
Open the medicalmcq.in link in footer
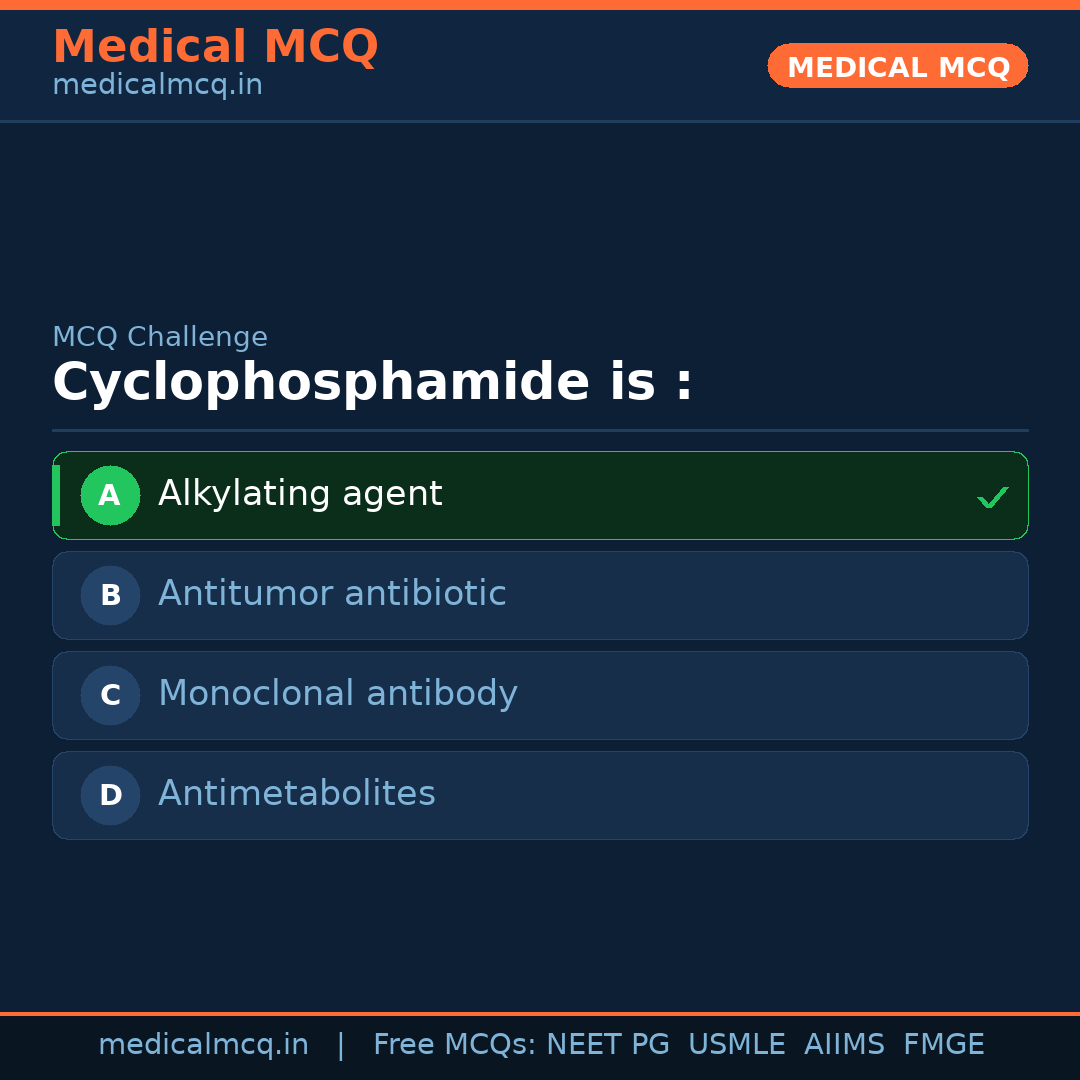coord(203,1045)
